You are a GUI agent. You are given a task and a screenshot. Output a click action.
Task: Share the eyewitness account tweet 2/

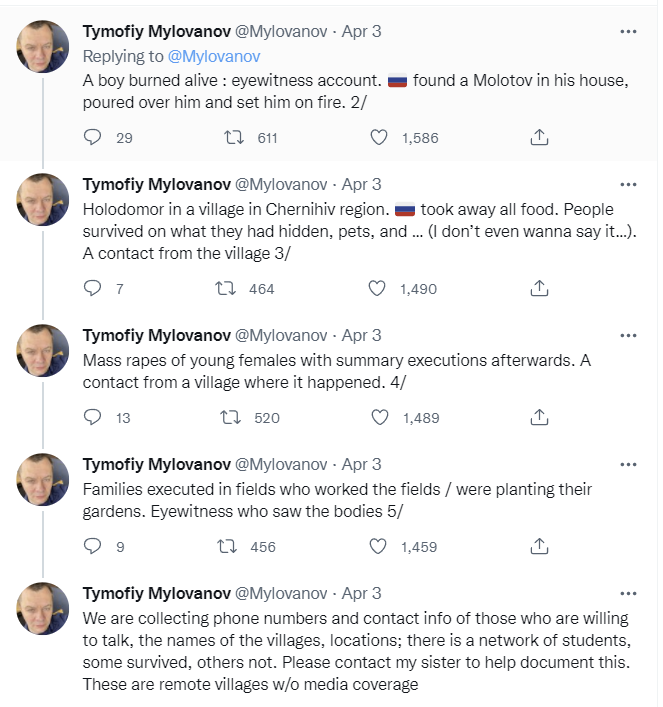point(538,138)
